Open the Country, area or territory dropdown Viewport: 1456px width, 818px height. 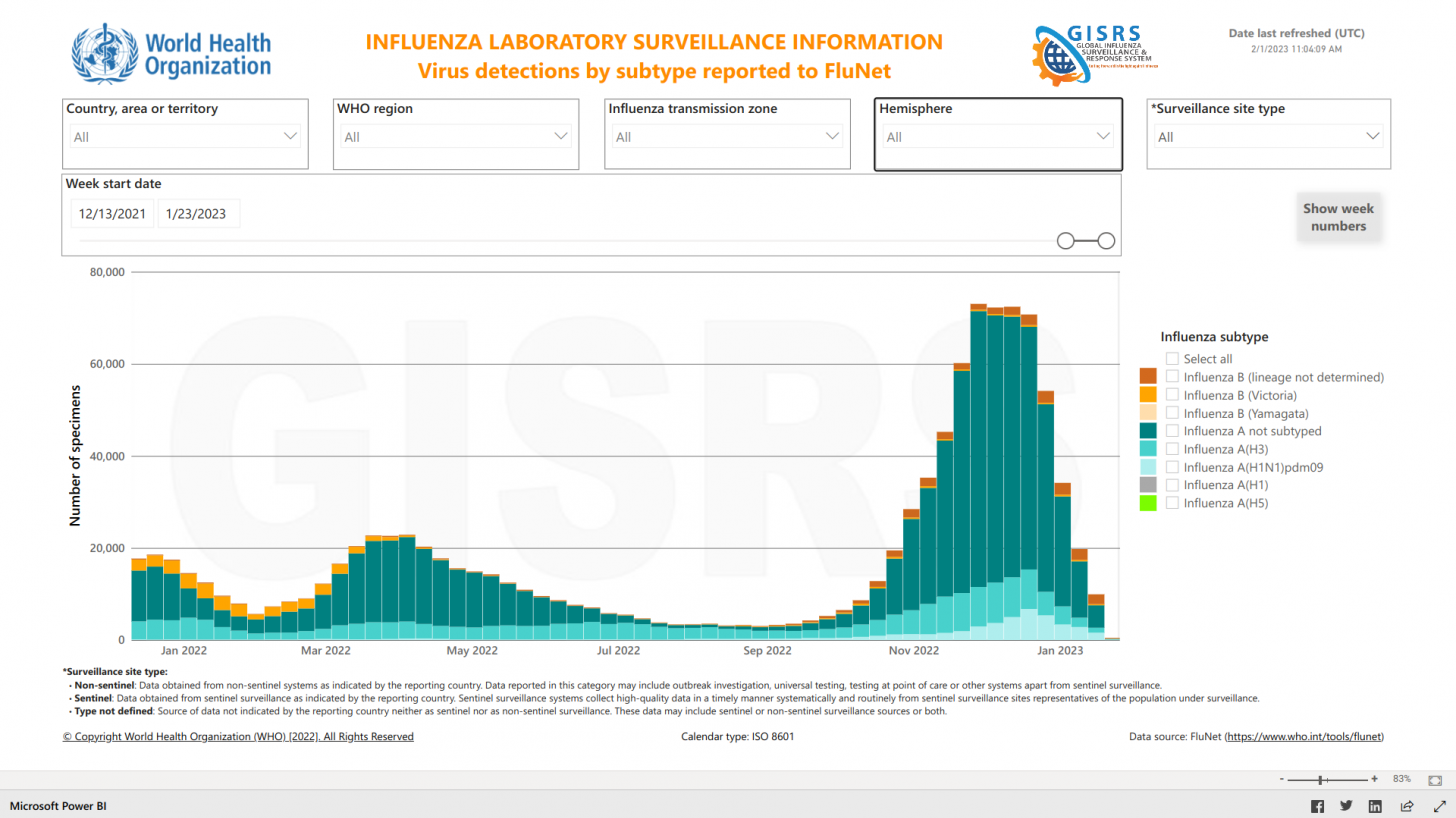click(290, 136)
